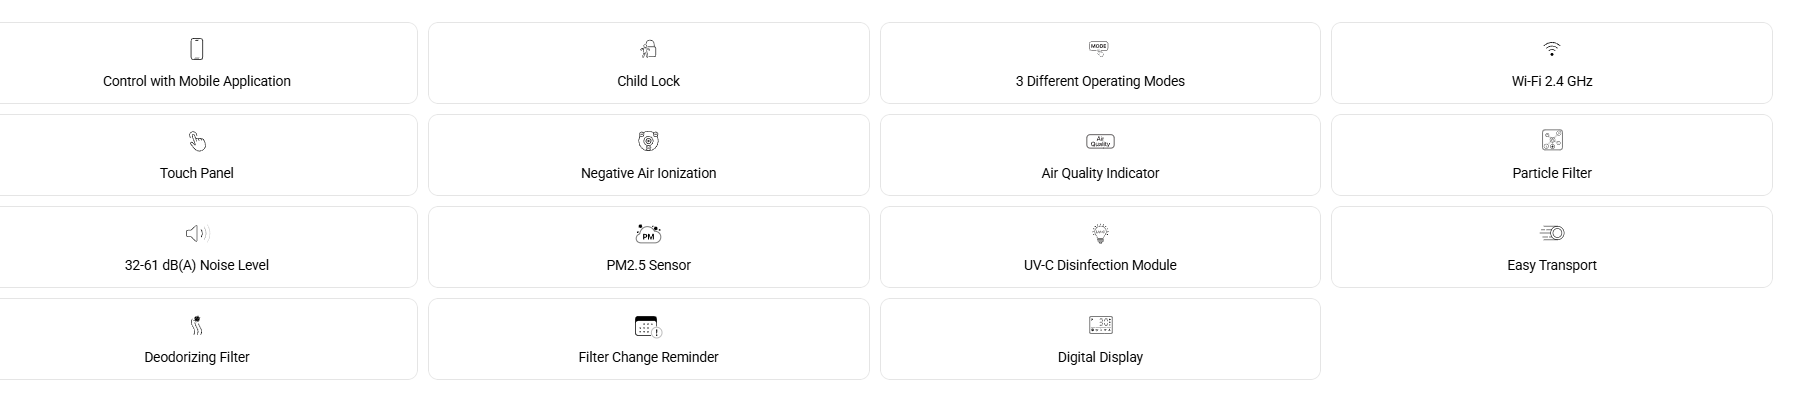Screen dimensions: 1809x411
Task: Click the Particle Filter icon
Action: 1552,140
